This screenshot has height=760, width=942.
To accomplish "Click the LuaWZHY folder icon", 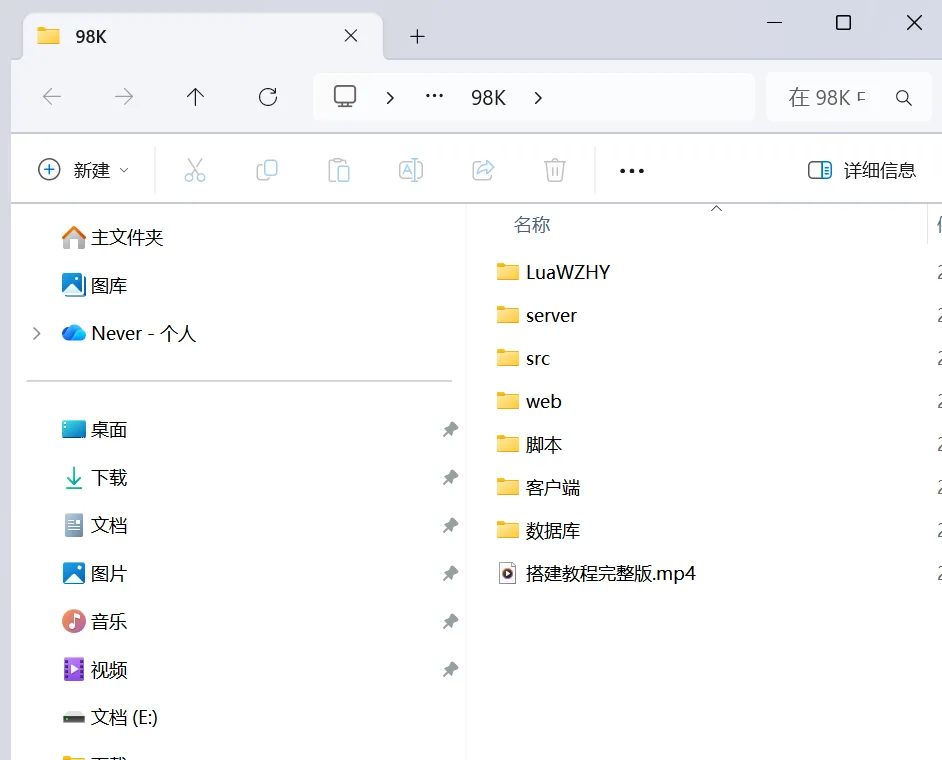I will click(x=508, y=272).
